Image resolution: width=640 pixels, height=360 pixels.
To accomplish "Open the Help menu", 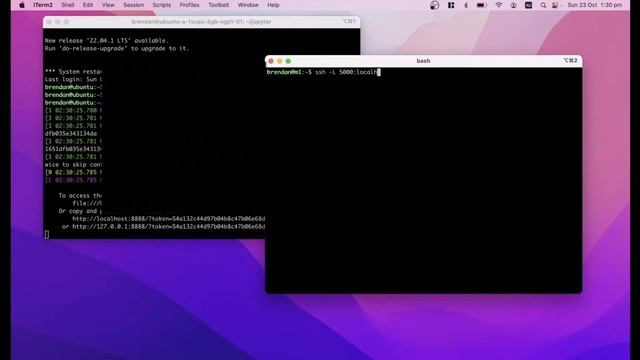I will point(273,5).
